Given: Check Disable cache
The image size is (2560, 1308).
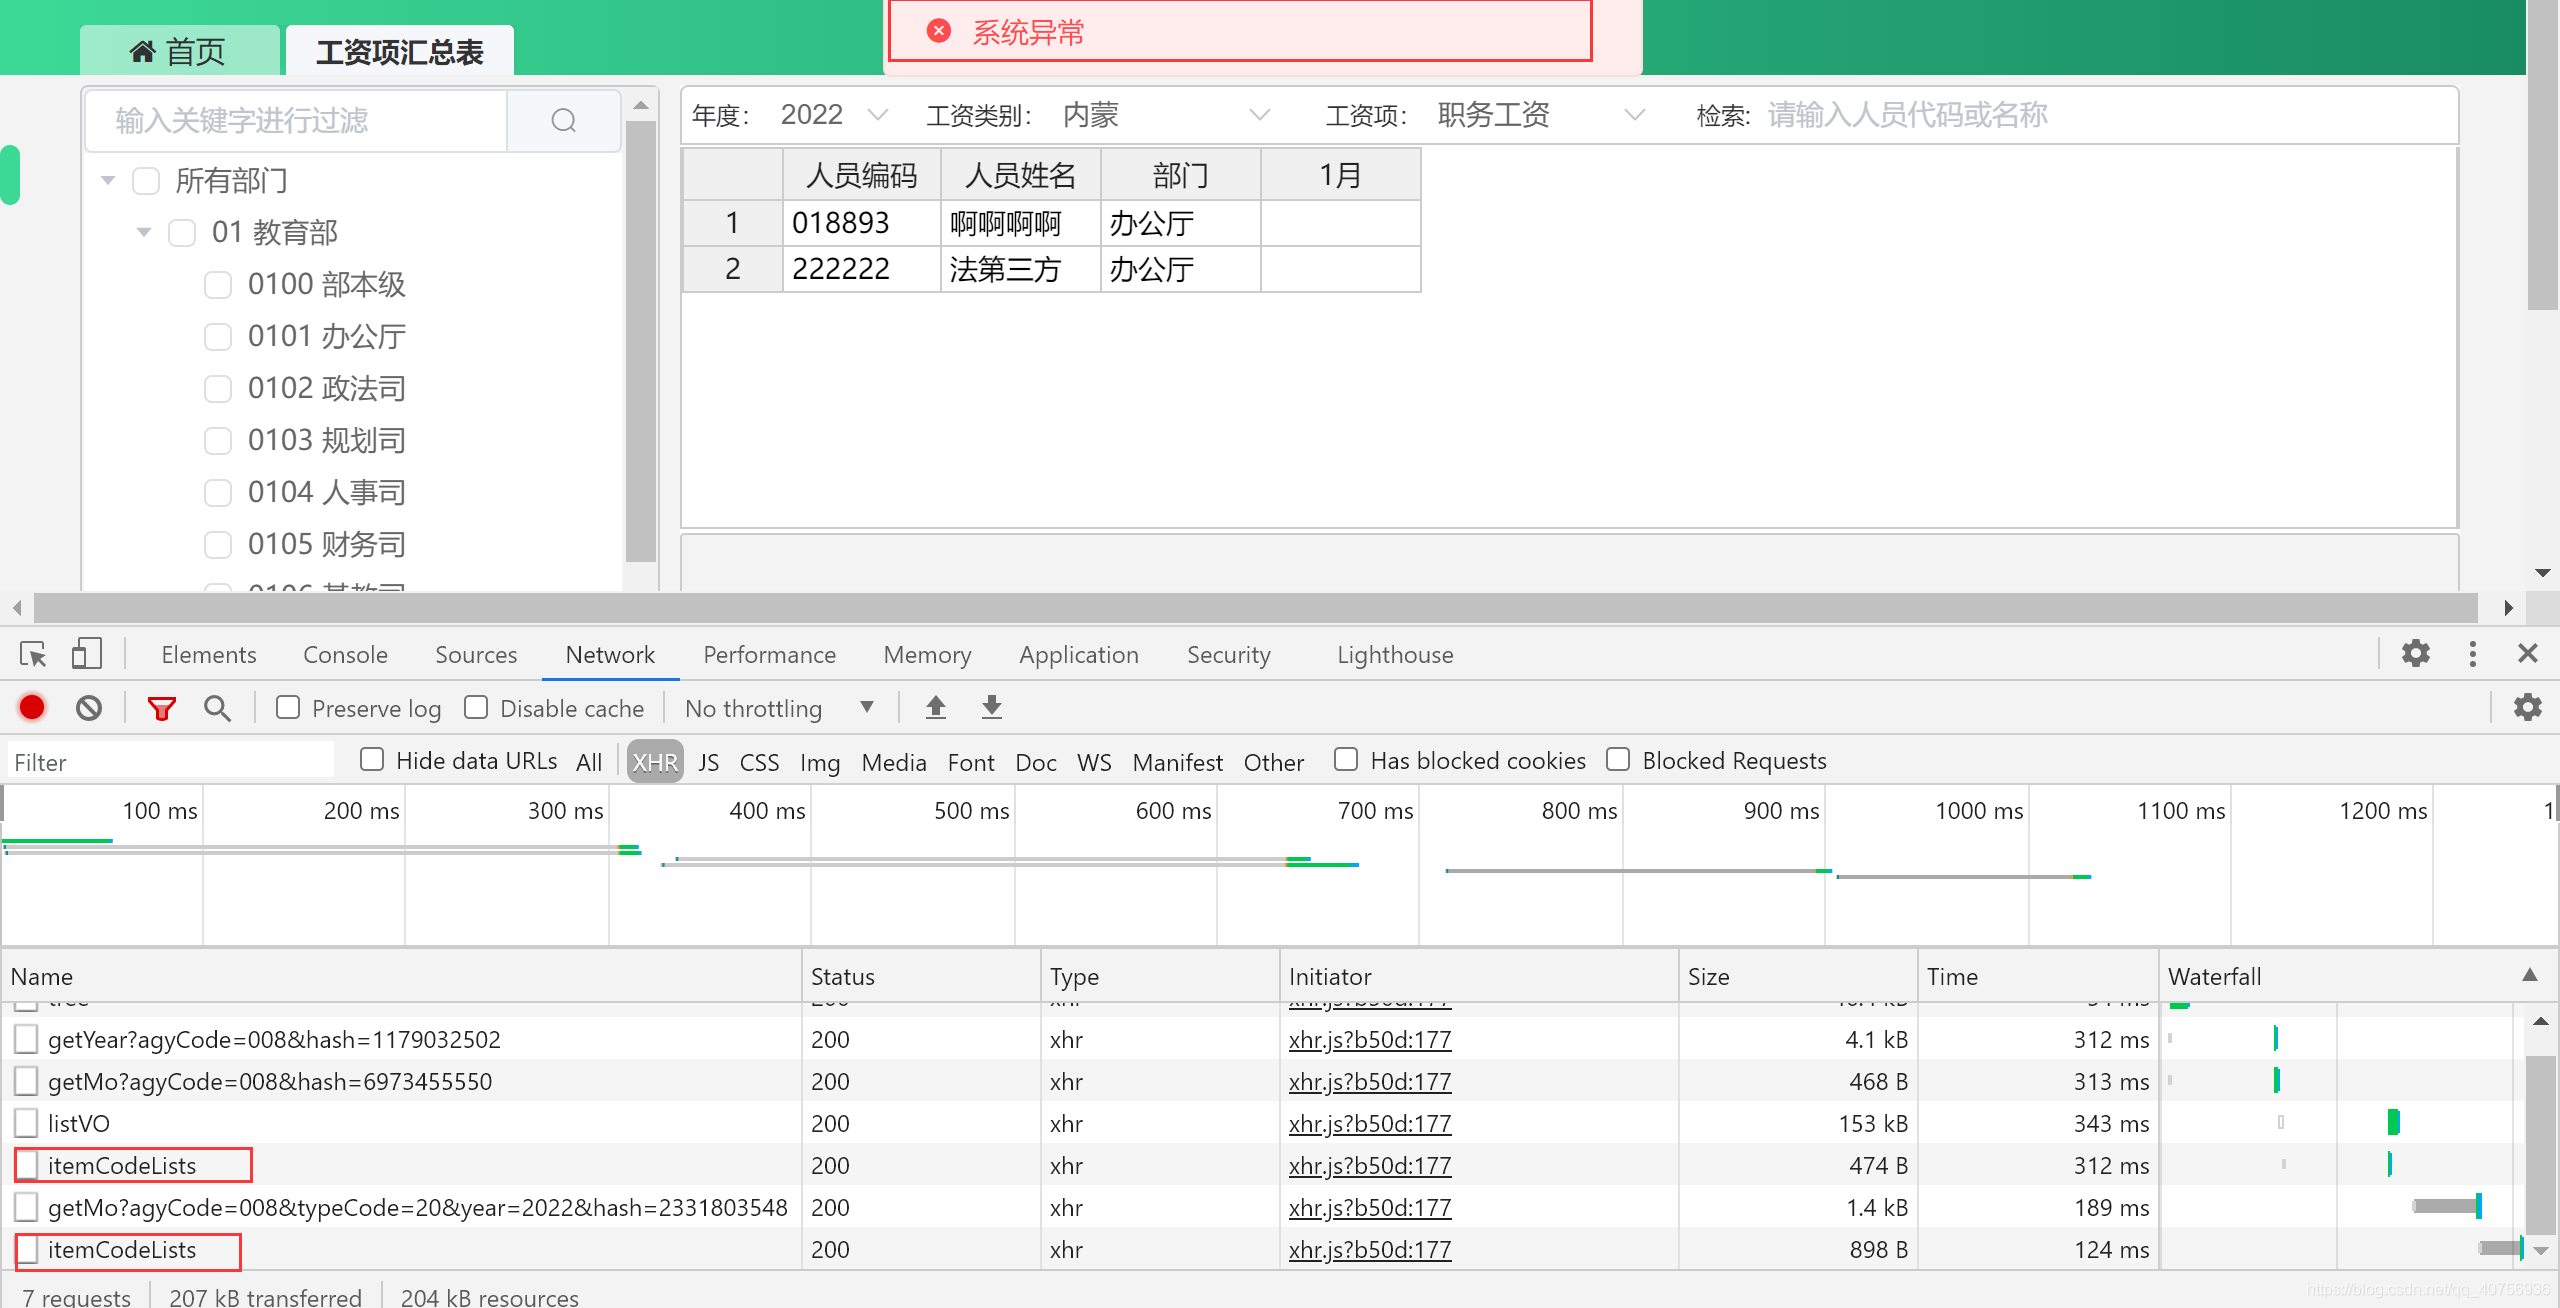Looking at the screenshot, I should pyautogui.click(x=477, y=707).
